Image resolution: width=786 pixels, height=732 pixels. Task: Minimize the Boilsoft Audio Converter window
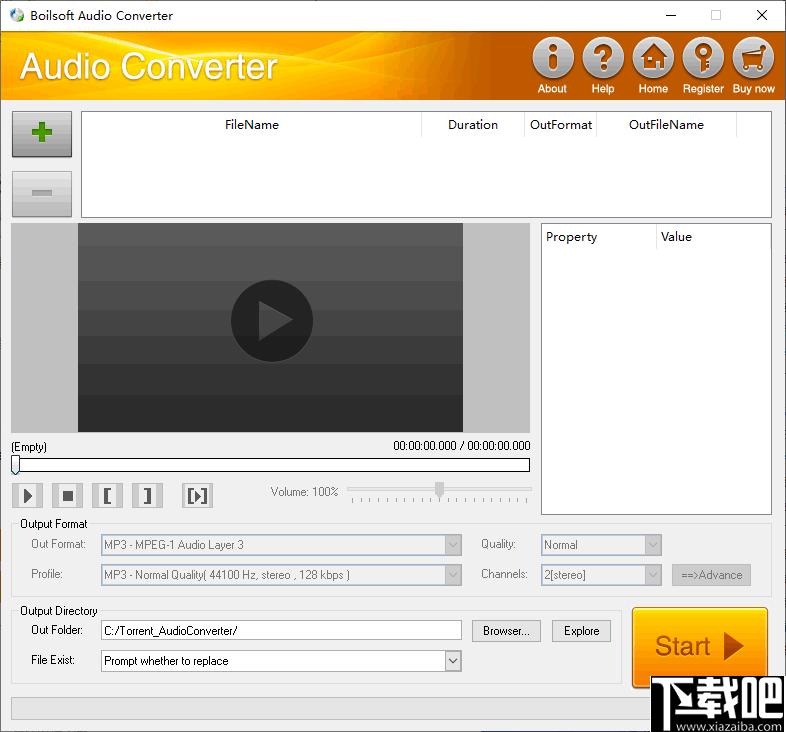click(x=671, y=15)
